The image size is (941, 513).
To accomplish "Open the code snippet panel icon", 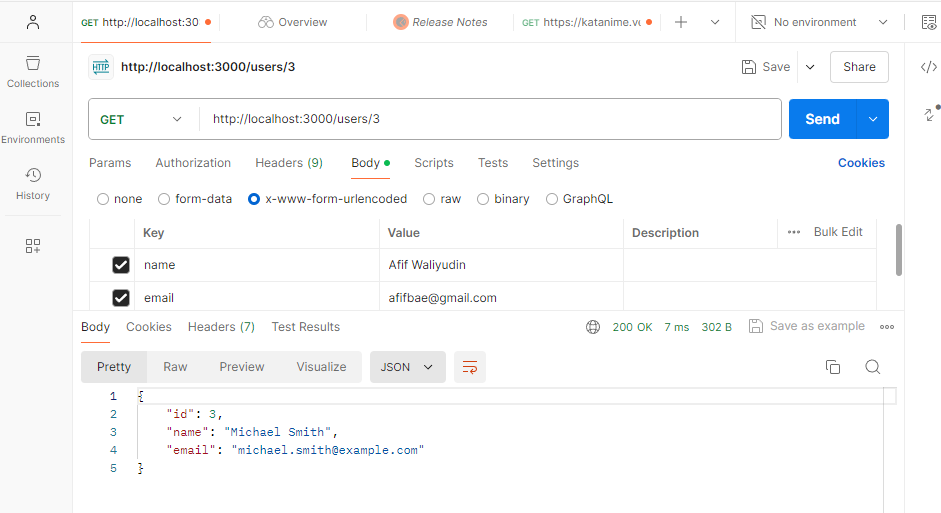I will tap(928, 67).
